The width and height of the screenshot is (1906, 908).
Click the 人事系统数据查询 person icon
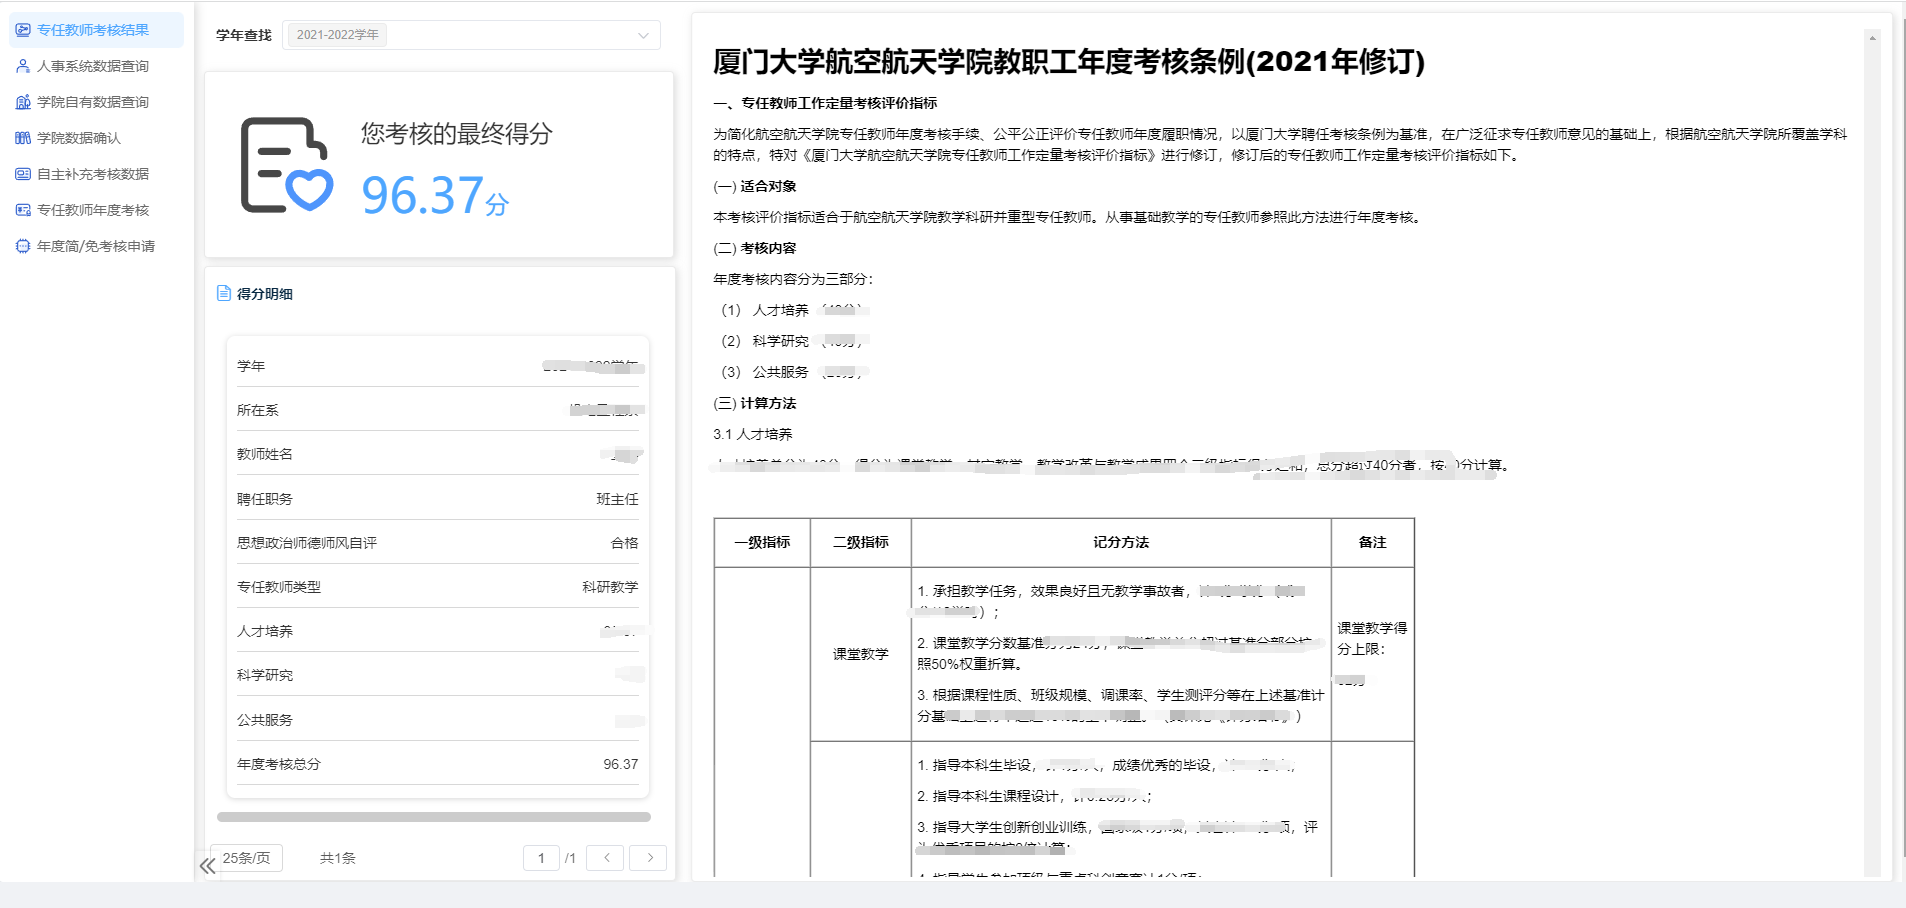coord(23,66)
